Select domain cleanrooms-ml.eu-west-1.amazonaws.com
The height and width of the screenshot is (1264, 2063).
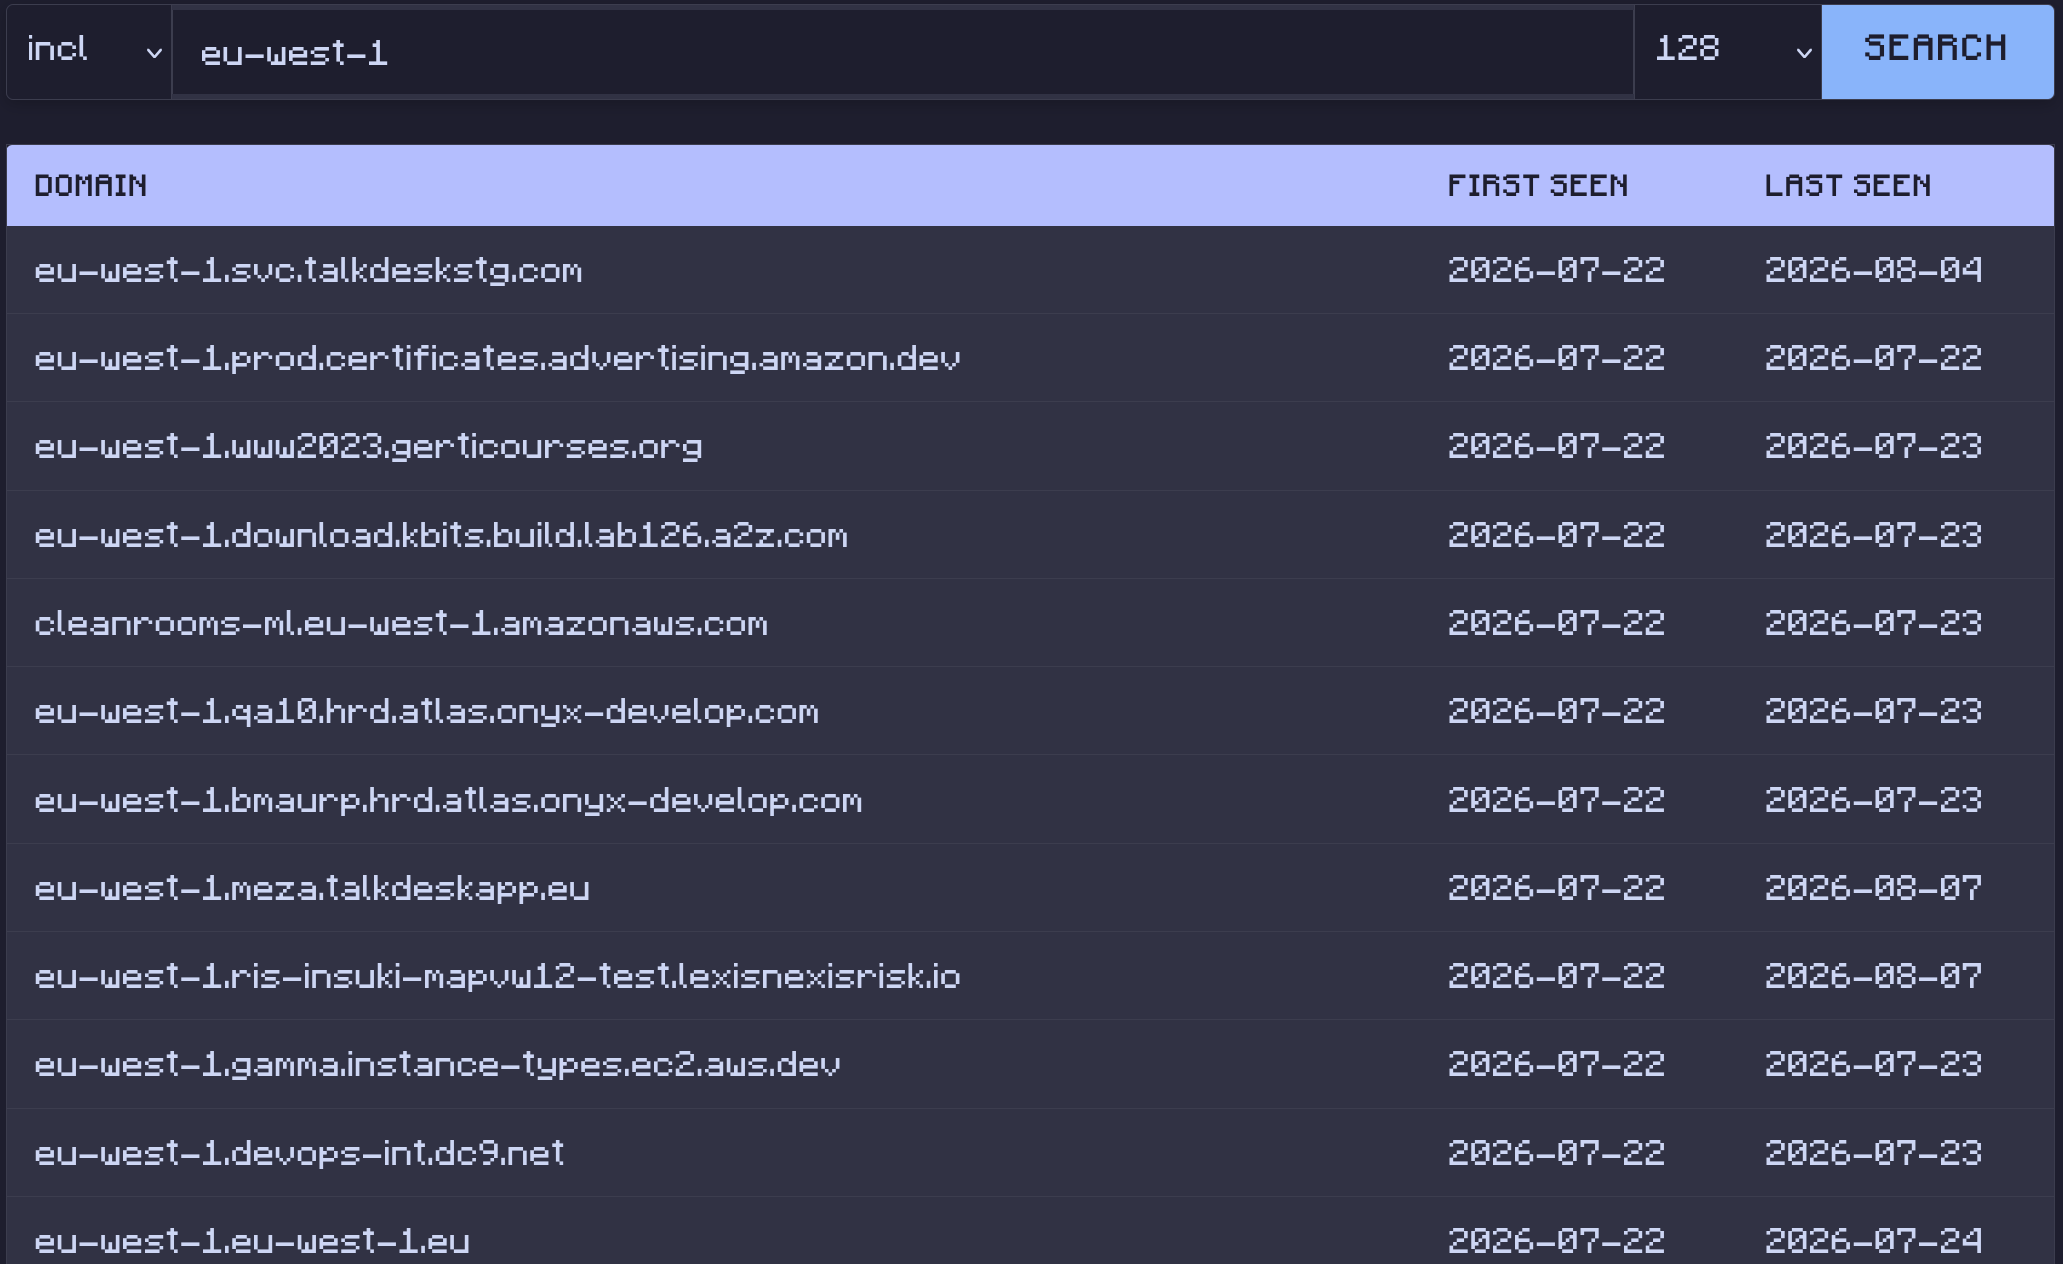[x=401, y=623]
